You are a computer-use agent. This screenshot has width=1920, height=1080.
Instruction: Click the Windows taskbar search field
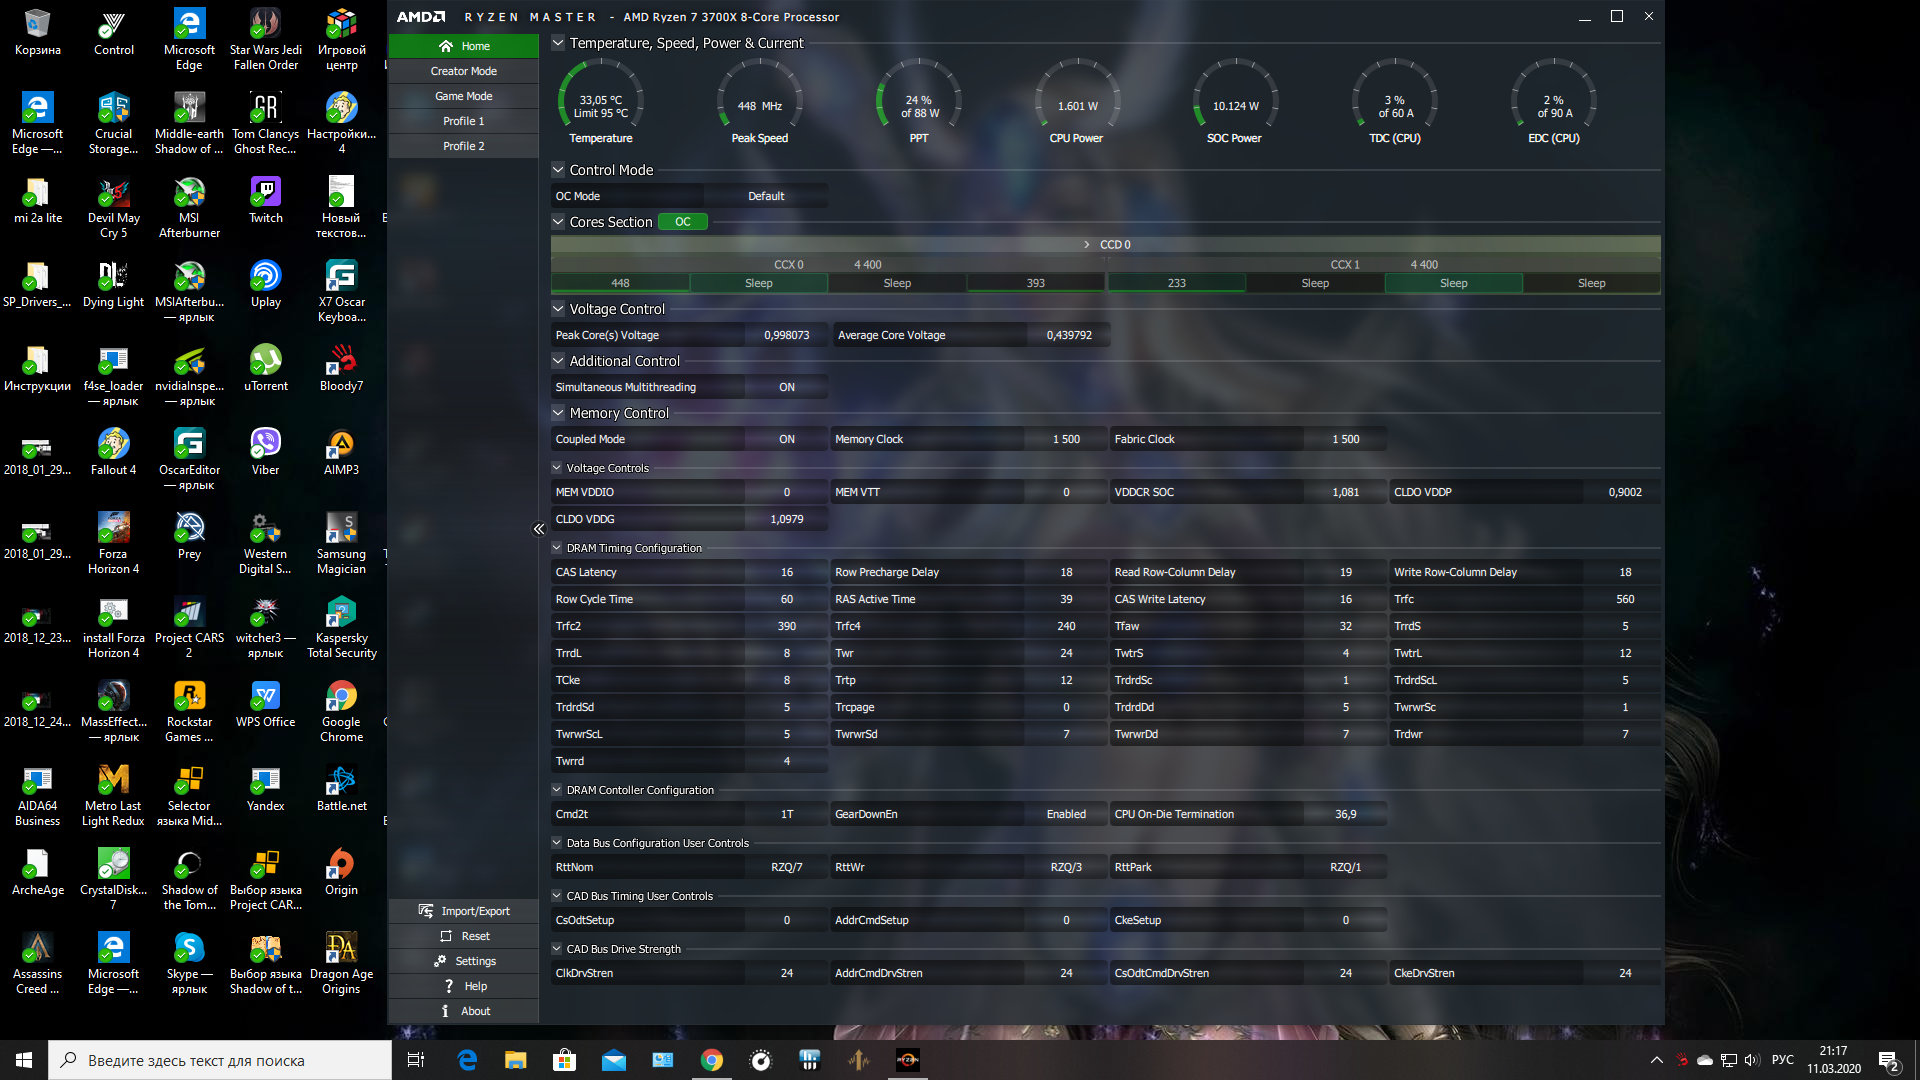(x=220, y=1060)
